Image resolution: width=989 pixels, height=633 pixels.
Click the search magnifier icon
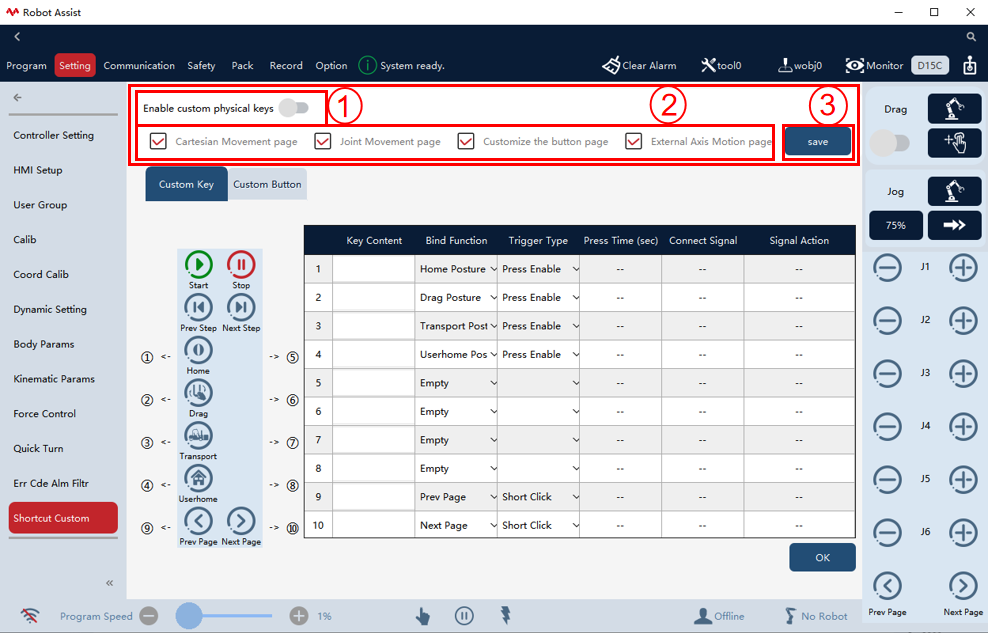971,37
